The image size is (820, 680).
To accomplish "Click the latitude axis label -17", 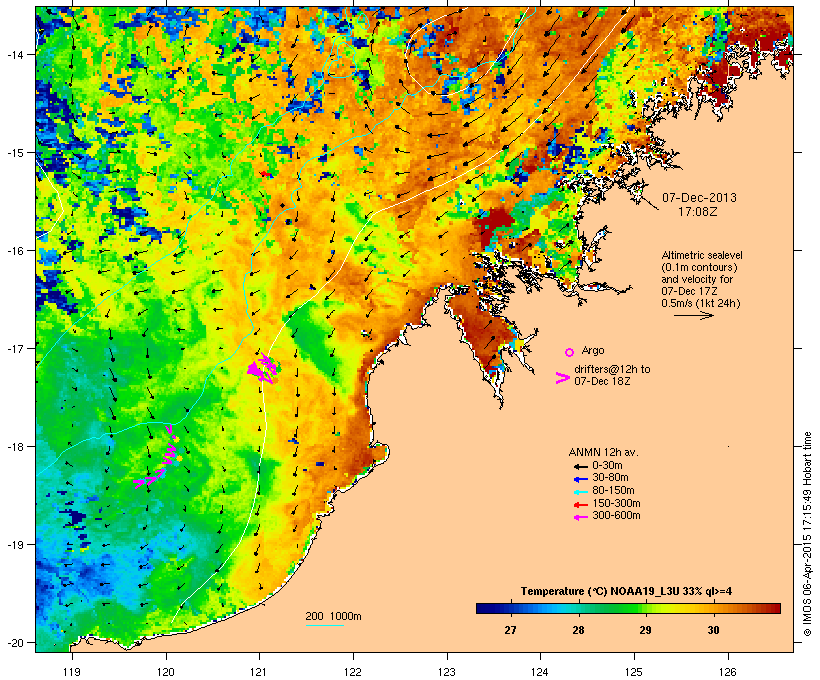I will pyautogui.click(x=15, y=348).
